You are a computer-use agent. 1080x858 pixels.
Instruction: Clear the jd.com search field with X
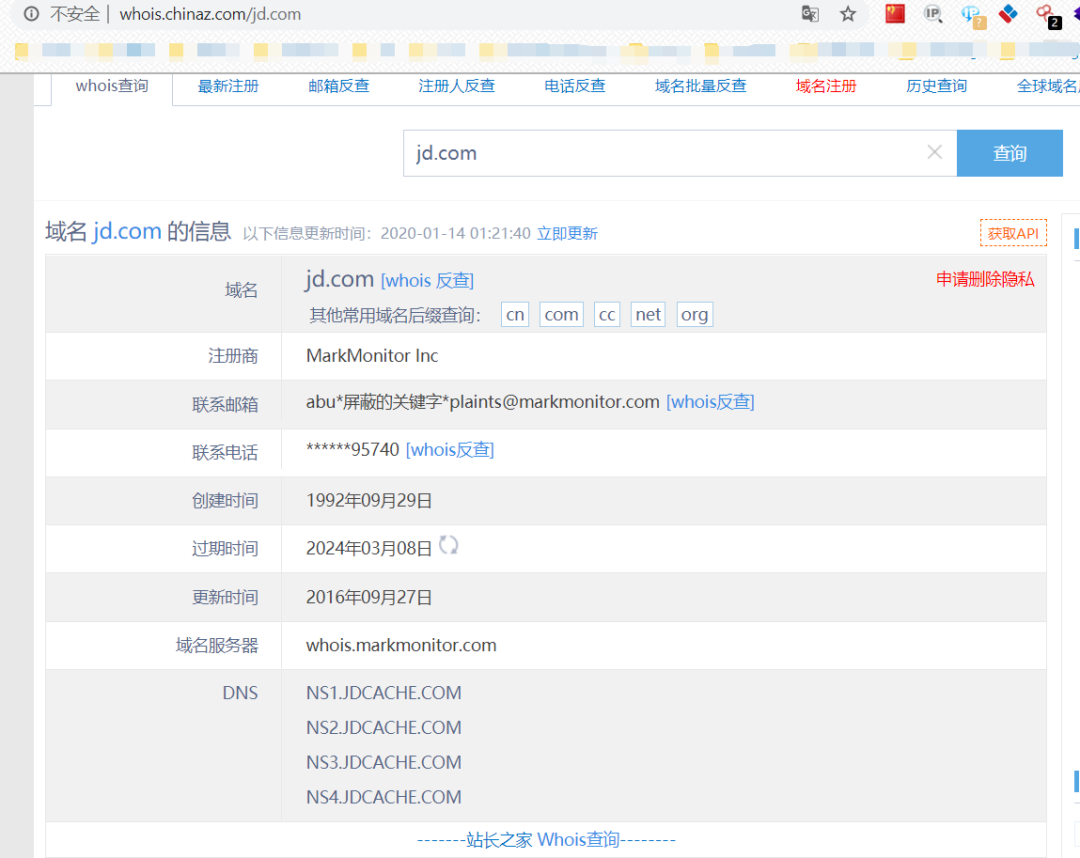(x=934, y=152)
